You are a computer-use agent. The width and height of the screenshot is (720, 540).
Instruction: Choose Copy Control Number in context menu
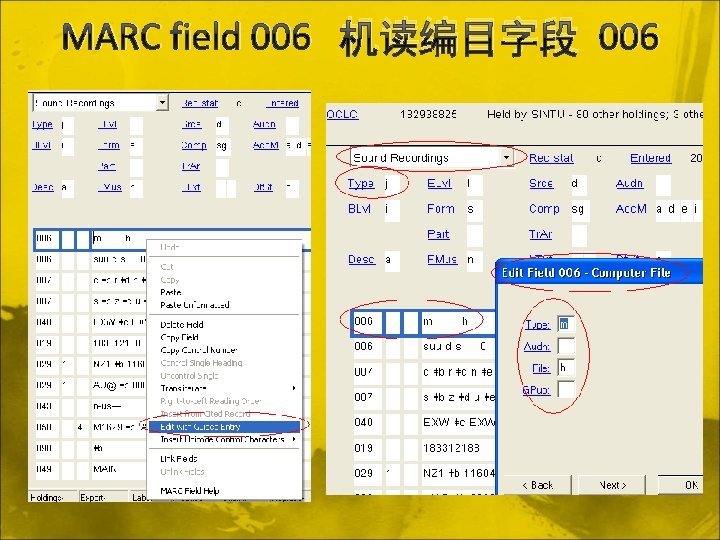click(x=224, y=350)
